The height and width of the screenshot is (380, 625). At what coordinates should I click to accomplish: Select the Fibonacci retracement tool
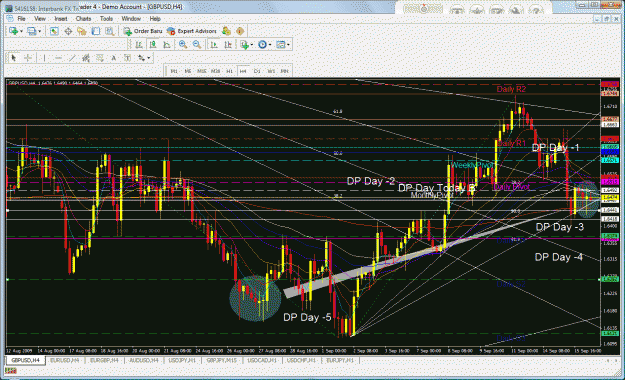pyautogui.click(x=100, y=58)
